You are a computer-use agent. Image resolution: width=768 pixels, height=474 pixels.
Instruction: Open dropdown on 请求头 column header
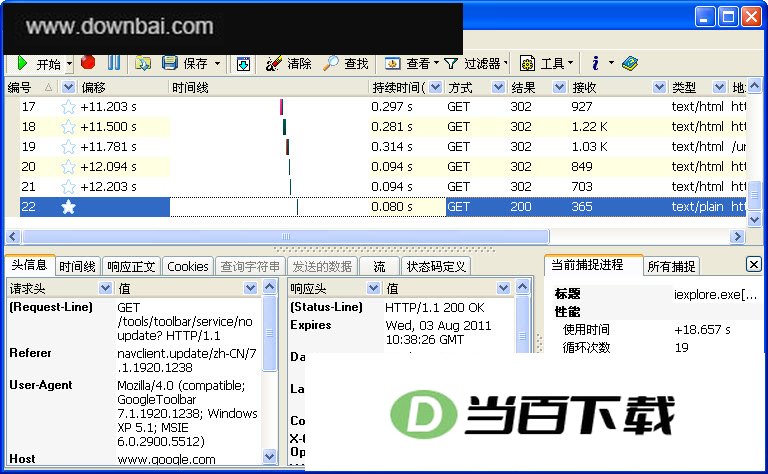[105, 287]
